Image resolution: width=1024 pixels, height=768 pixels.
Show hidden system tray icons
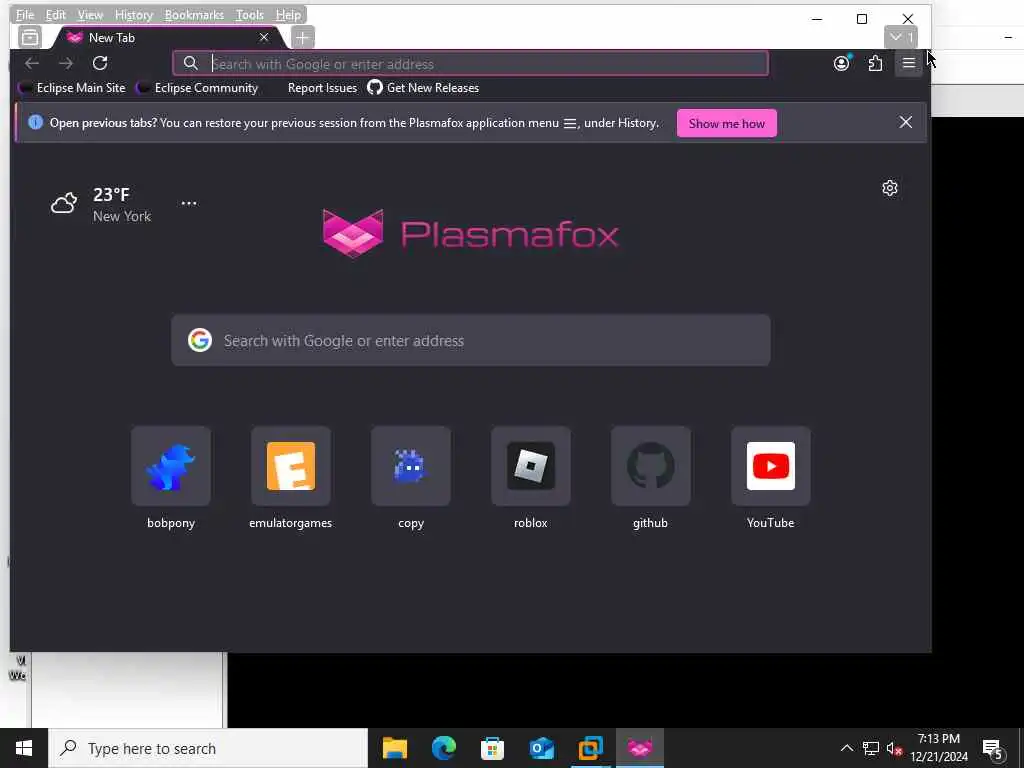846,748
